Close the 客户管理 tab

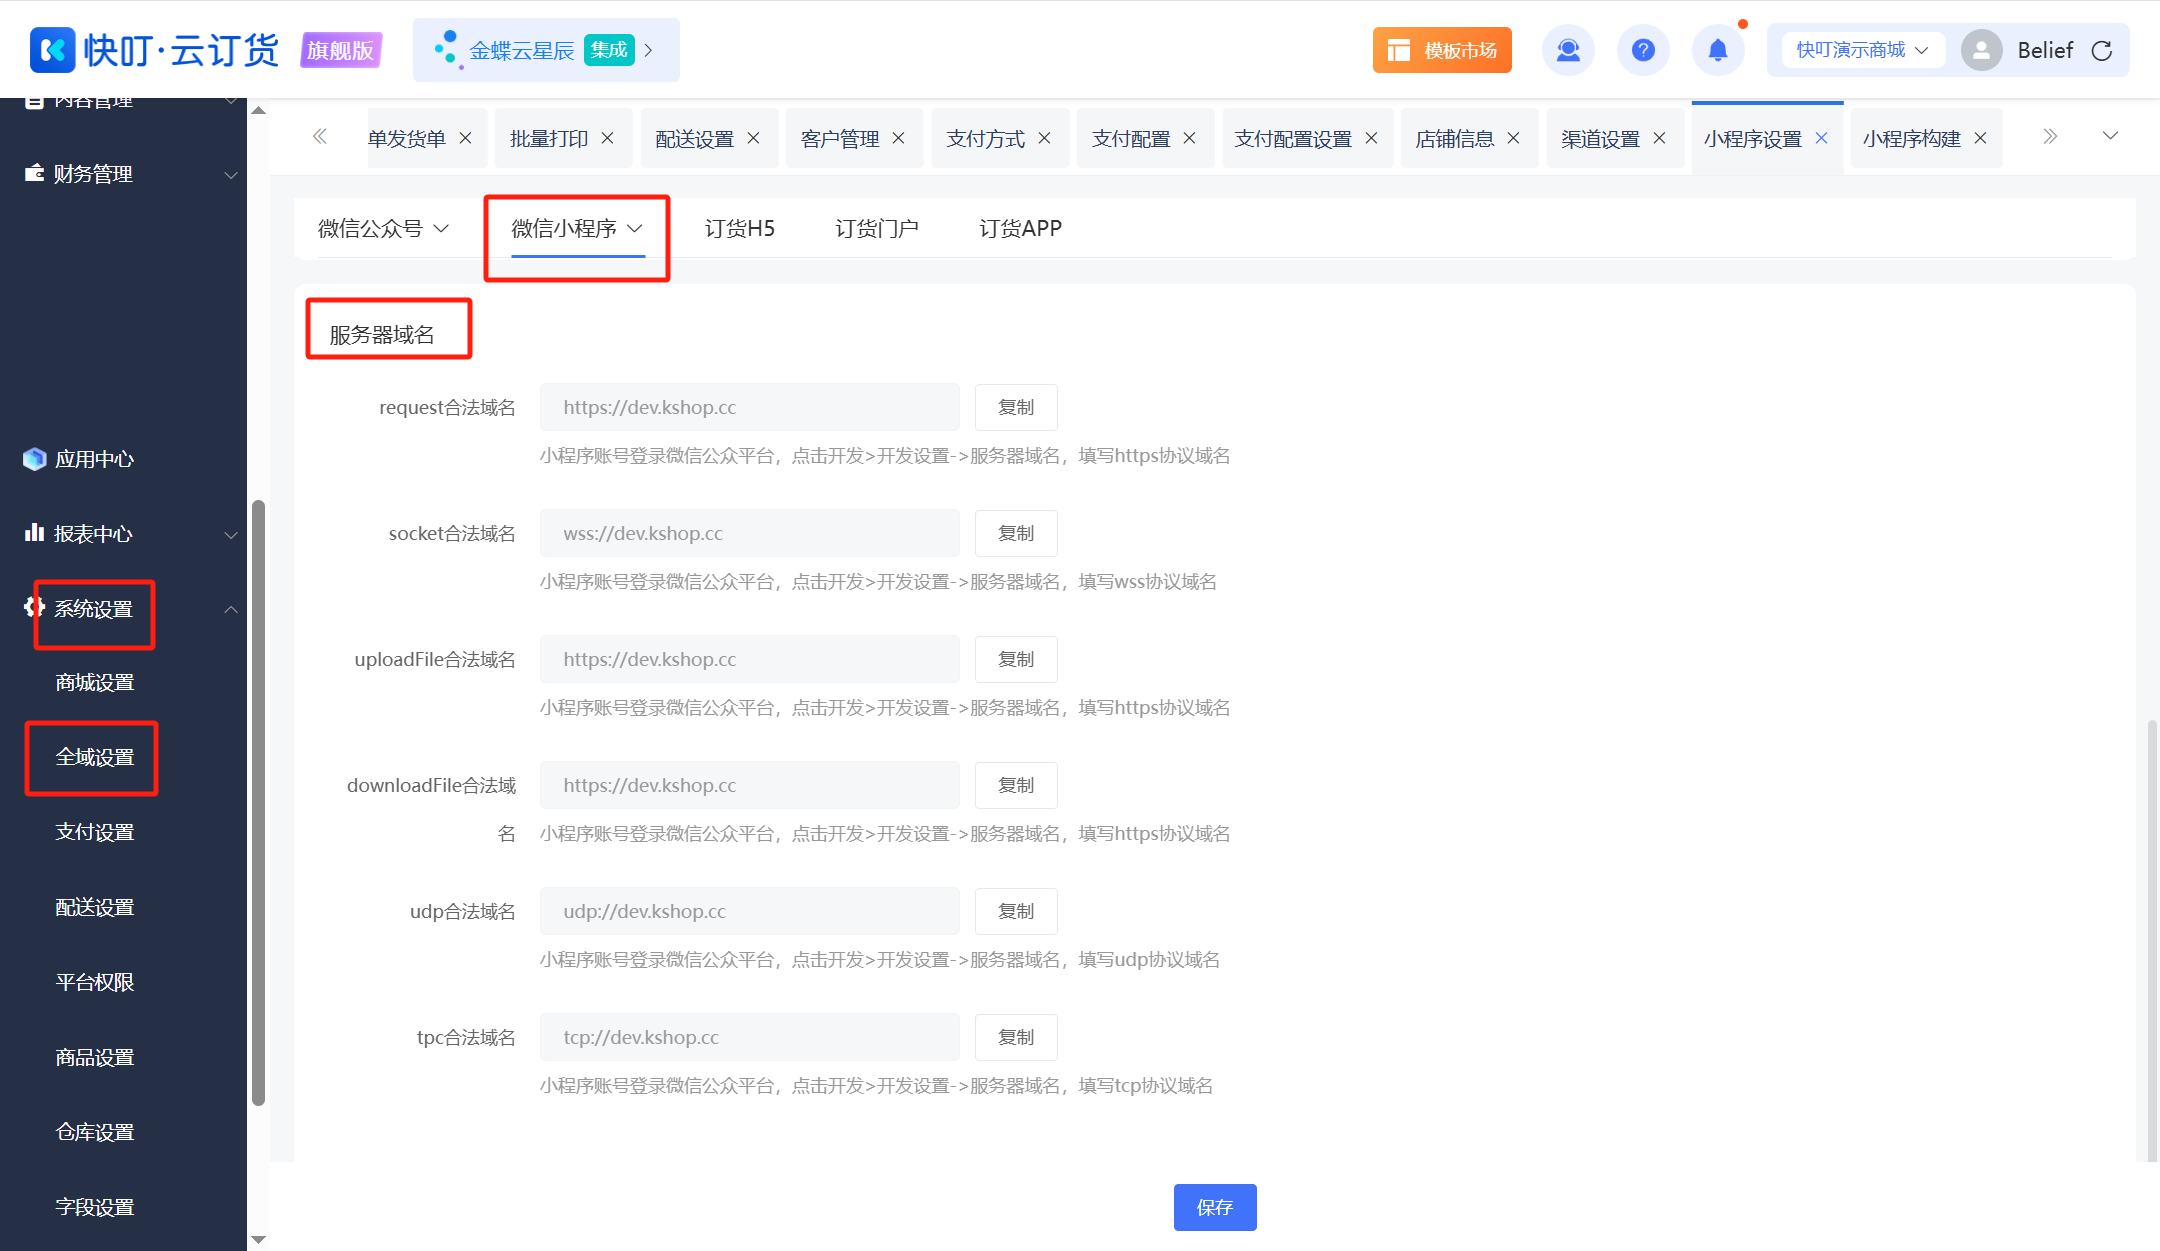[898, 138]
